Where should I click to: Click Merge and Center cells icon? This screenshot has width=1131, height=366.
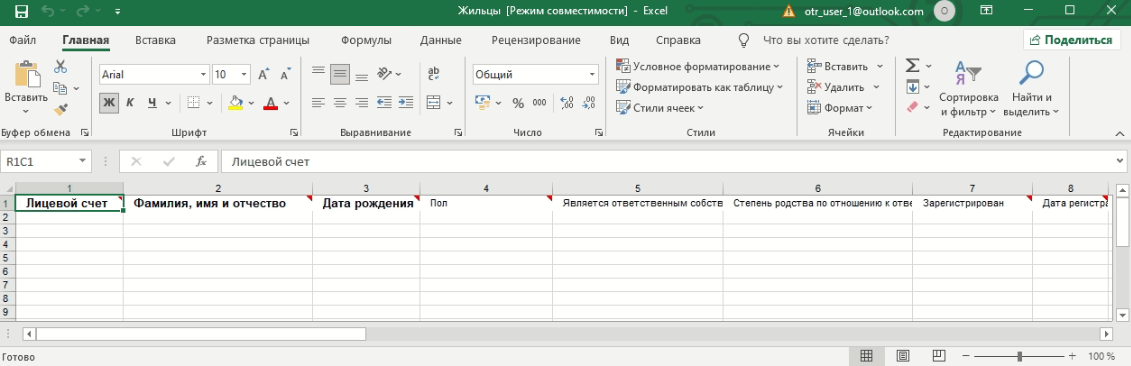click(434, 103)
